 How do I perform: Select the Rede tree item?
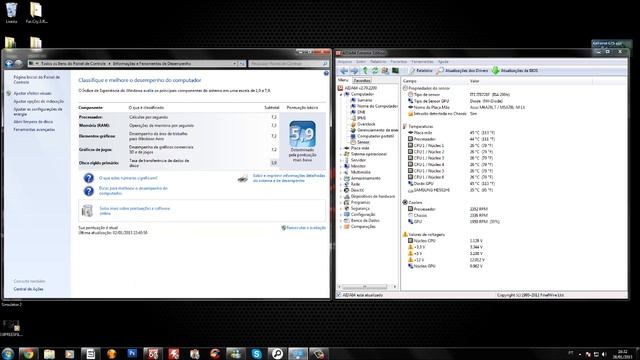[355, 184]
